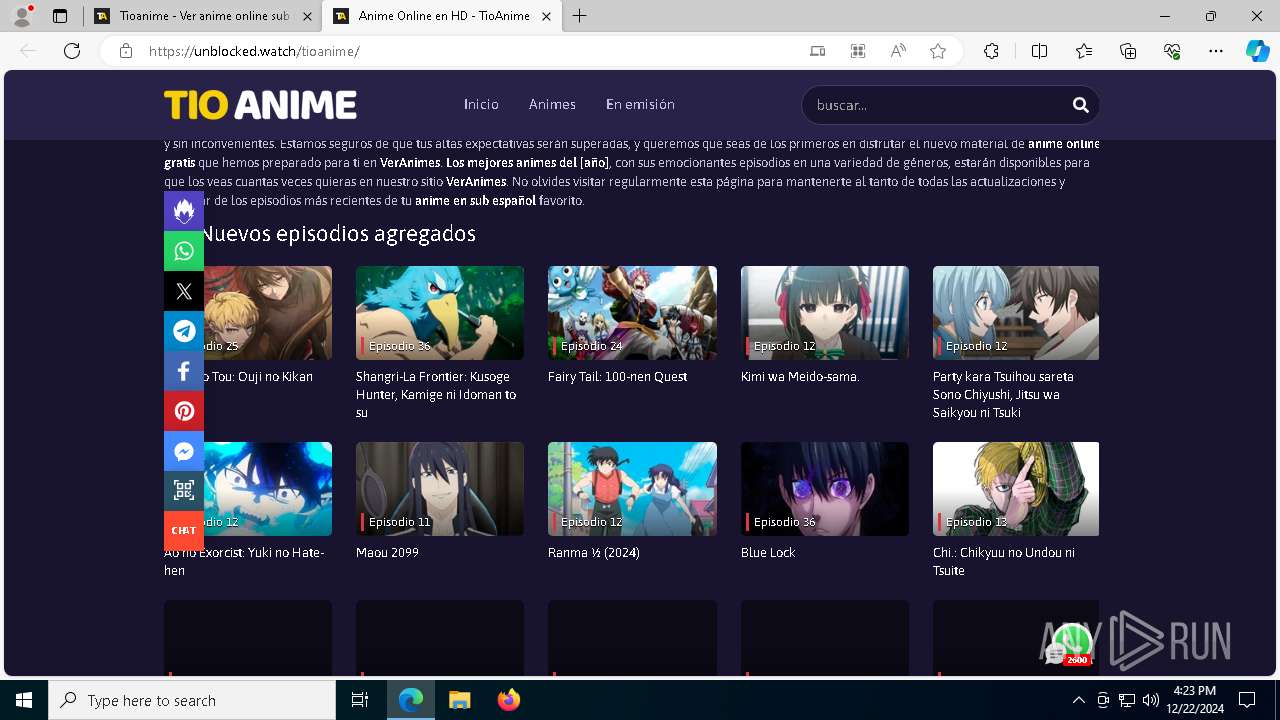Click Blue Lock title link
This screenshot has width=1280, height=720.
coord(768,553)
